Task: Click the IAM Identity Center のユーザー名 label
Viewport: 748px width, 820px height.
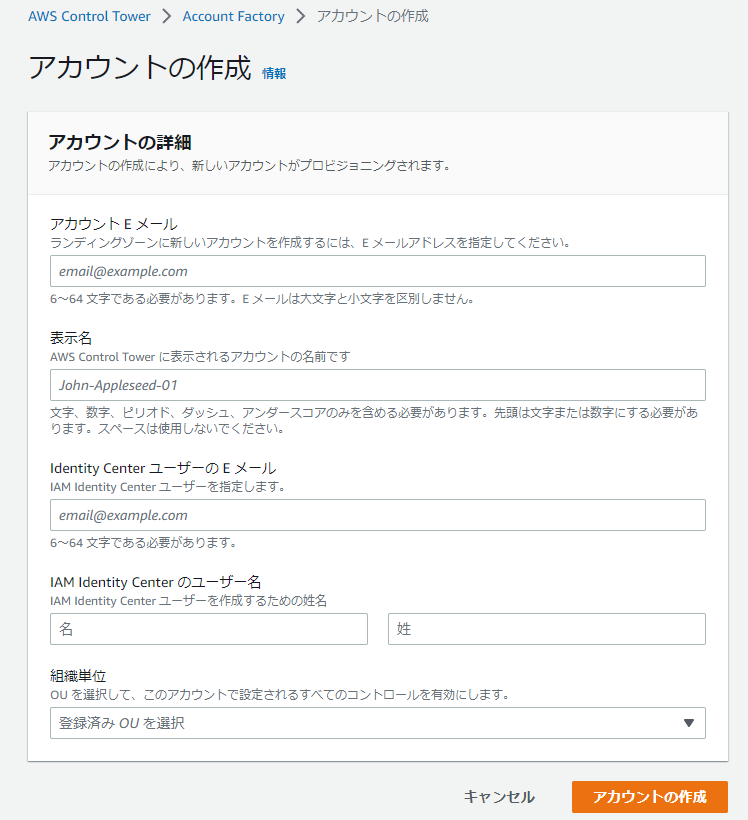Action: 155,582
